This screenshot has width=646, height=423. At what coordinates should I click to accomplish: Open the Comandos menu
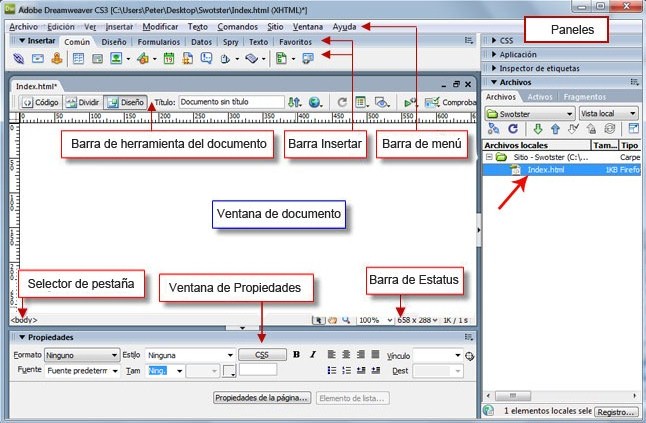click(x=237, y=27)
